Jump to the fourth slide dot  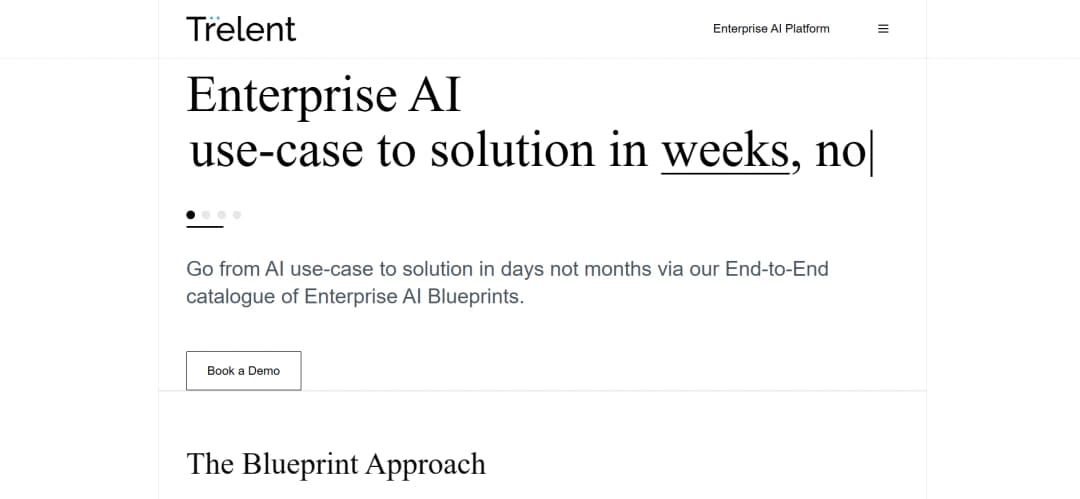coord(237,214)
